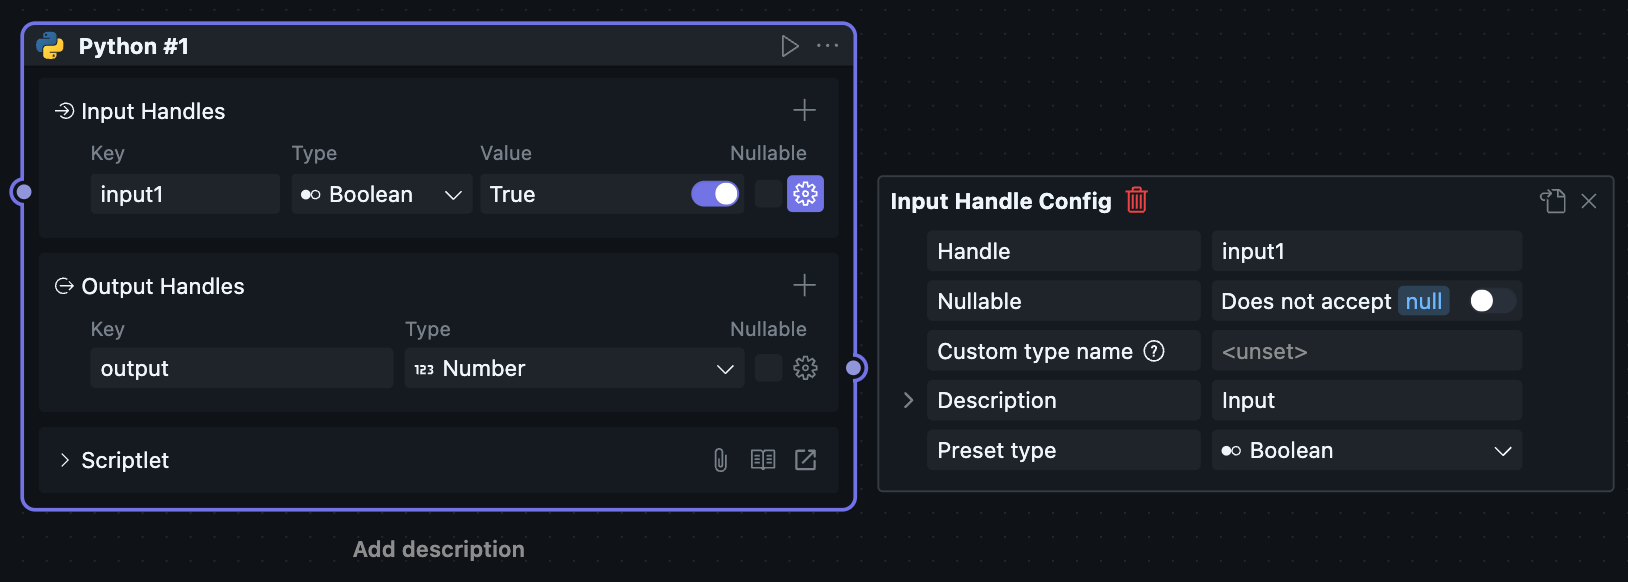Open the Scriptlet book view icon
Viewport: 1628px width, 582px height.
(x=763, y=460)
